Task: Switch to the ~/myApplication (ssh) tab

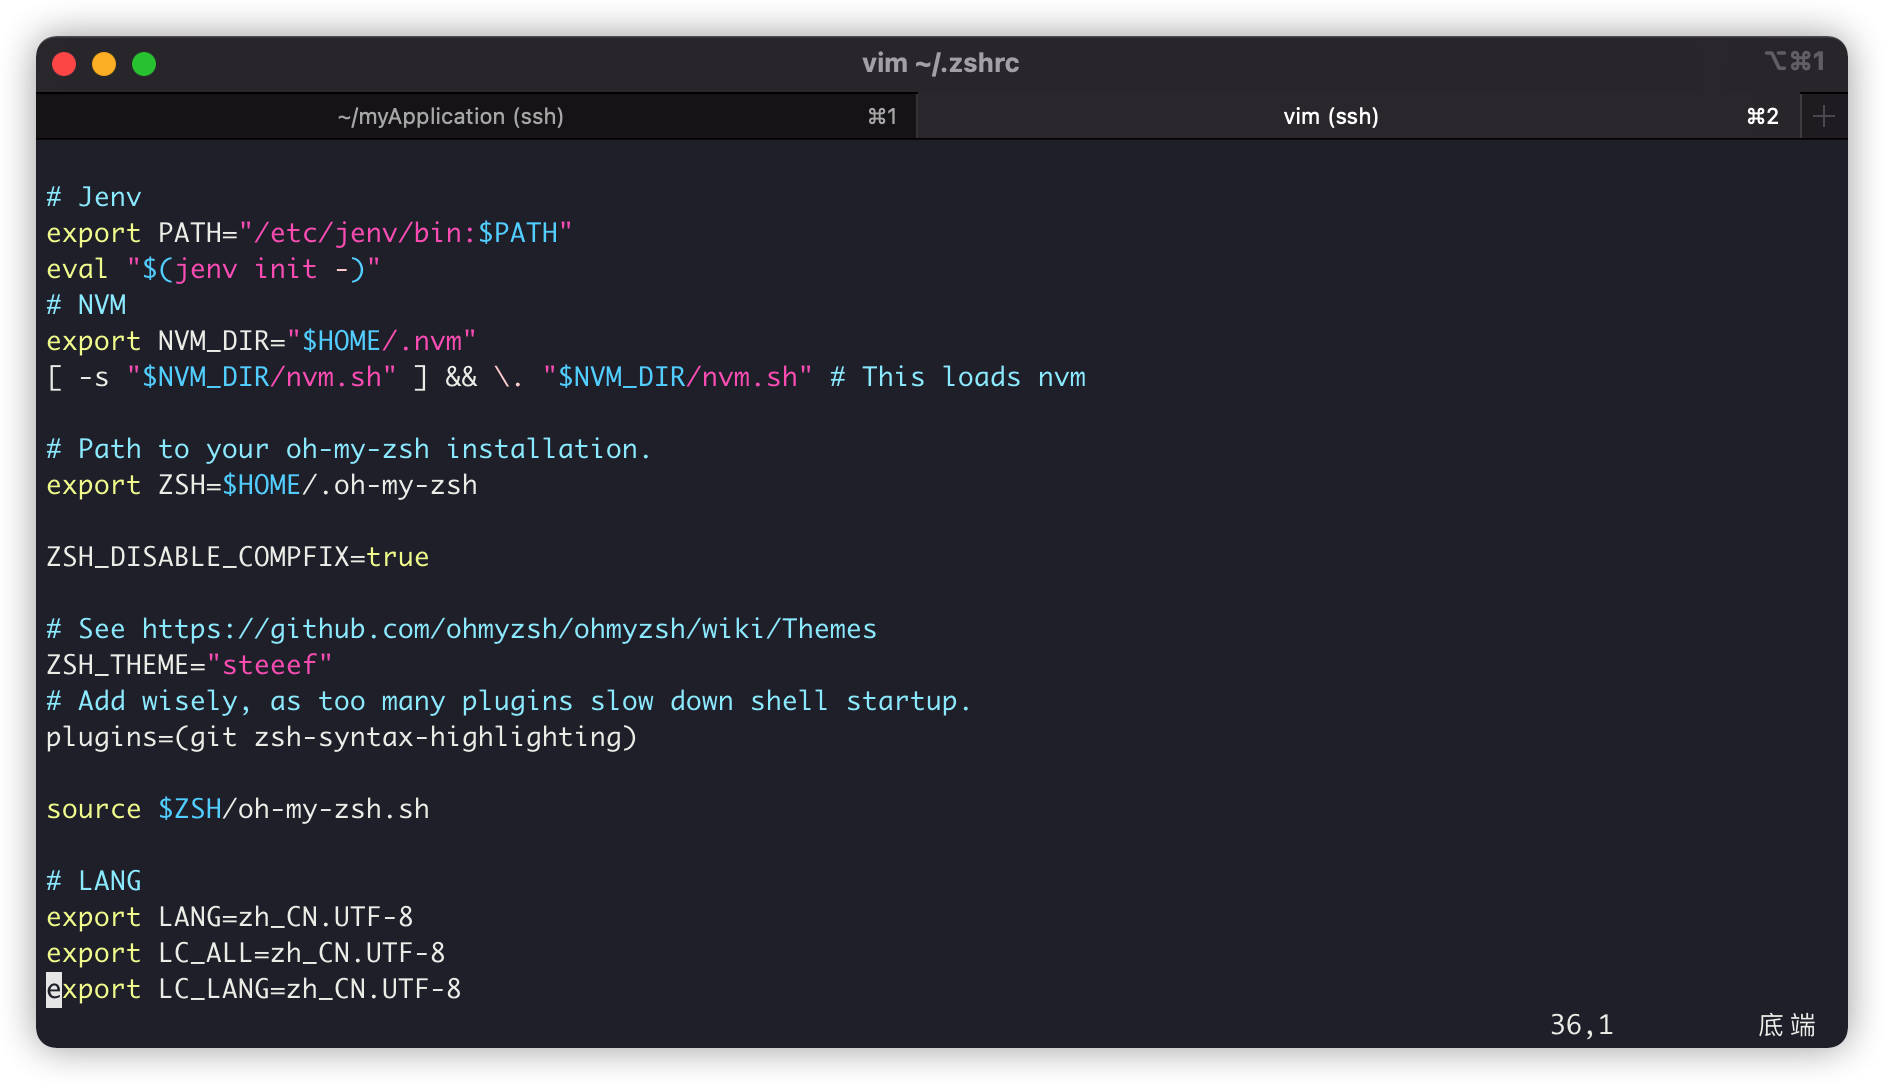Action: coord(476,117)
